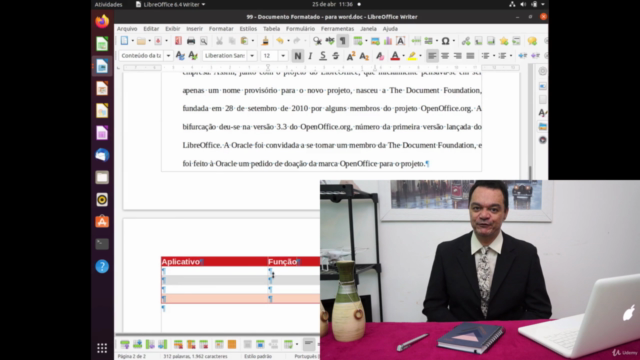The image size is (640, 360).
Task: Open the Arquivo menu
Action: [127, 29]
